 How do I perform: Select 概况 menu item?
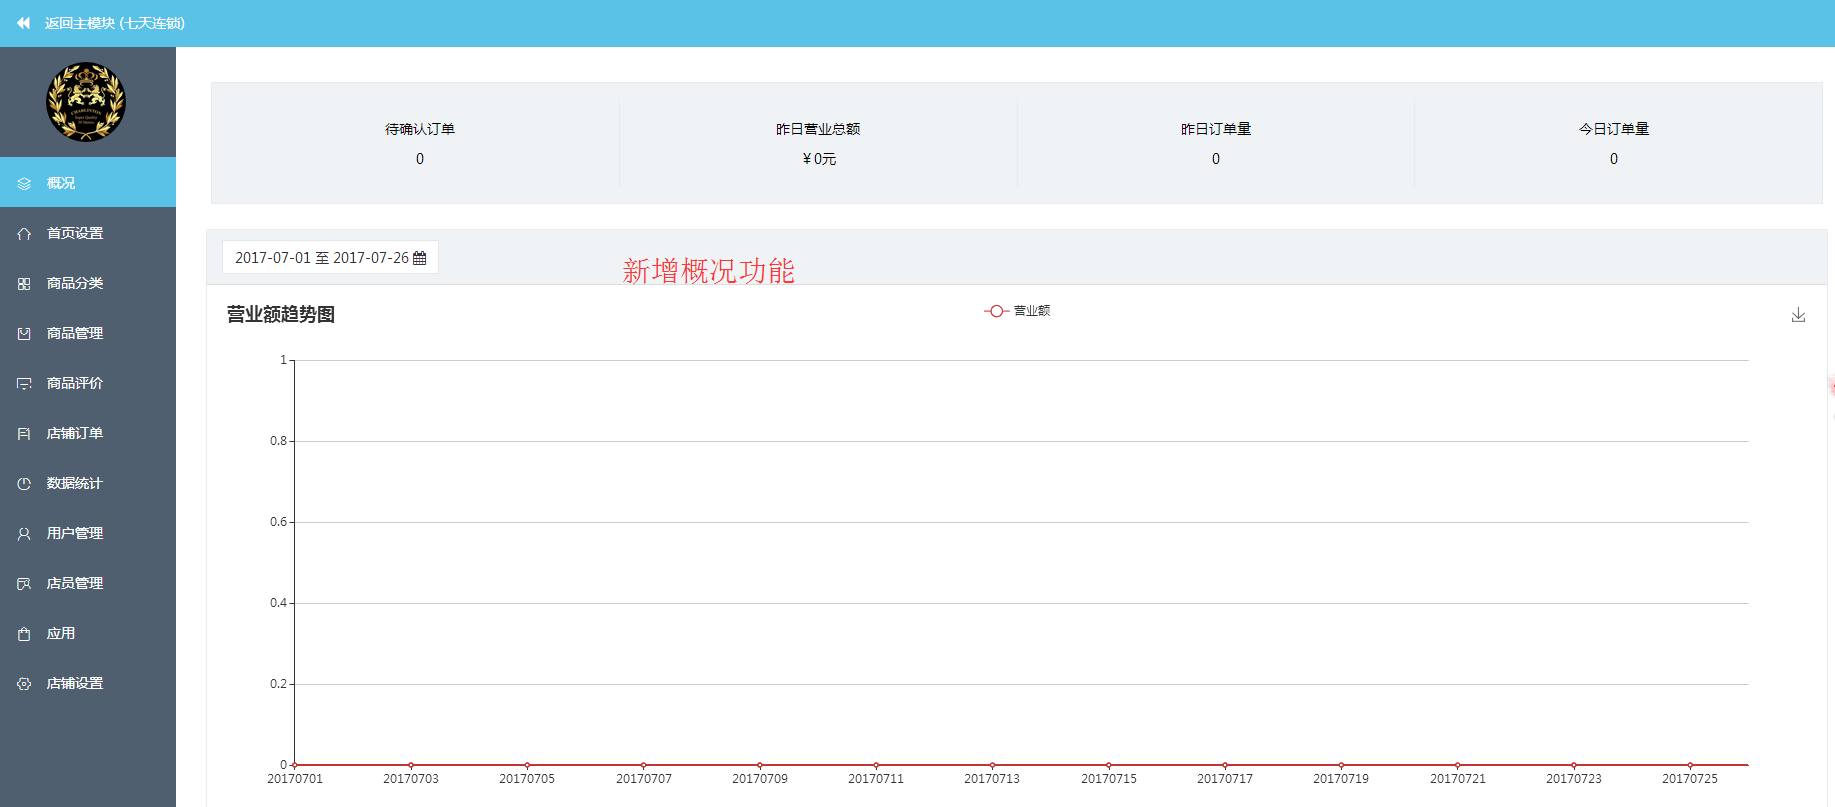tap(88, 182)
